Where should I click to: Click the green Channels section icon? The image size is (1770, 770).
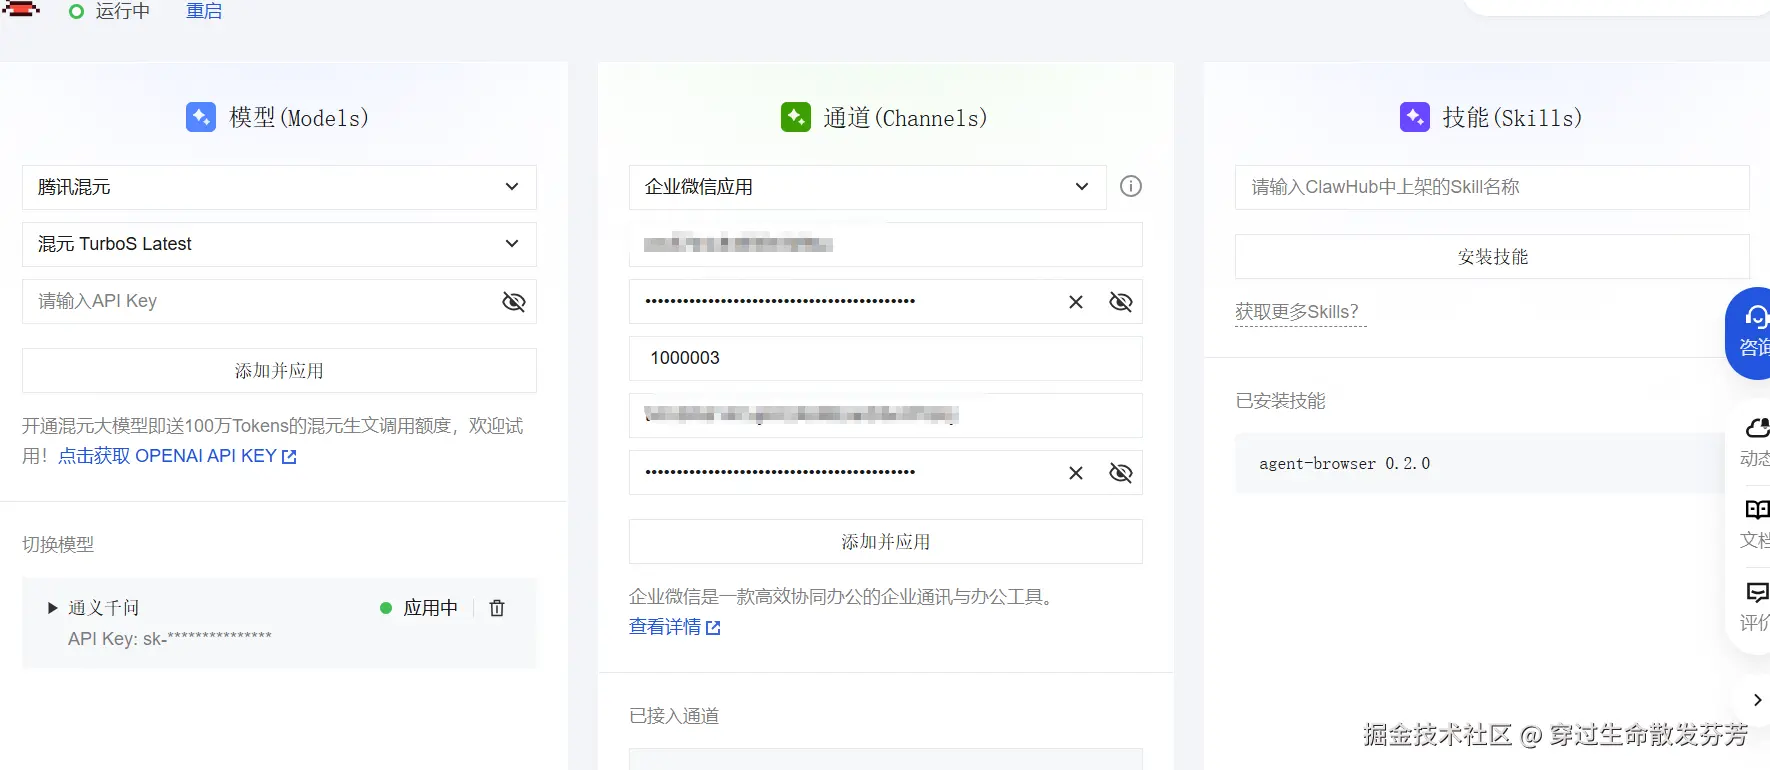point(796,117)
